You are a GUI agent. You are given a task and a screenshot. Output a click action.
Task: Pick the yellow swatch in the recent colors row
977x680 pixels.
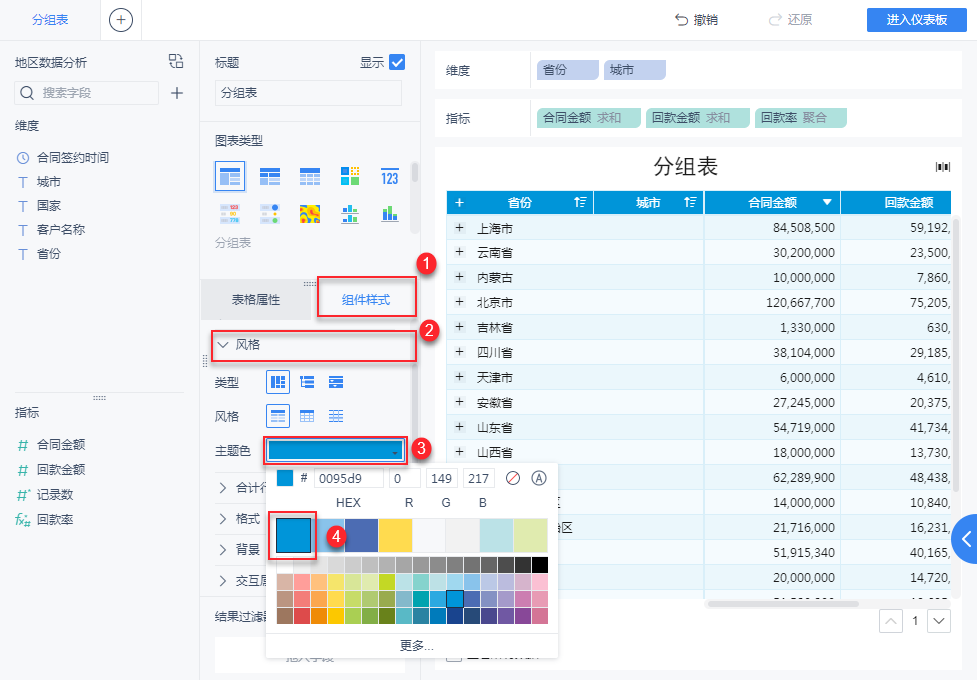[x=395, y=535]
